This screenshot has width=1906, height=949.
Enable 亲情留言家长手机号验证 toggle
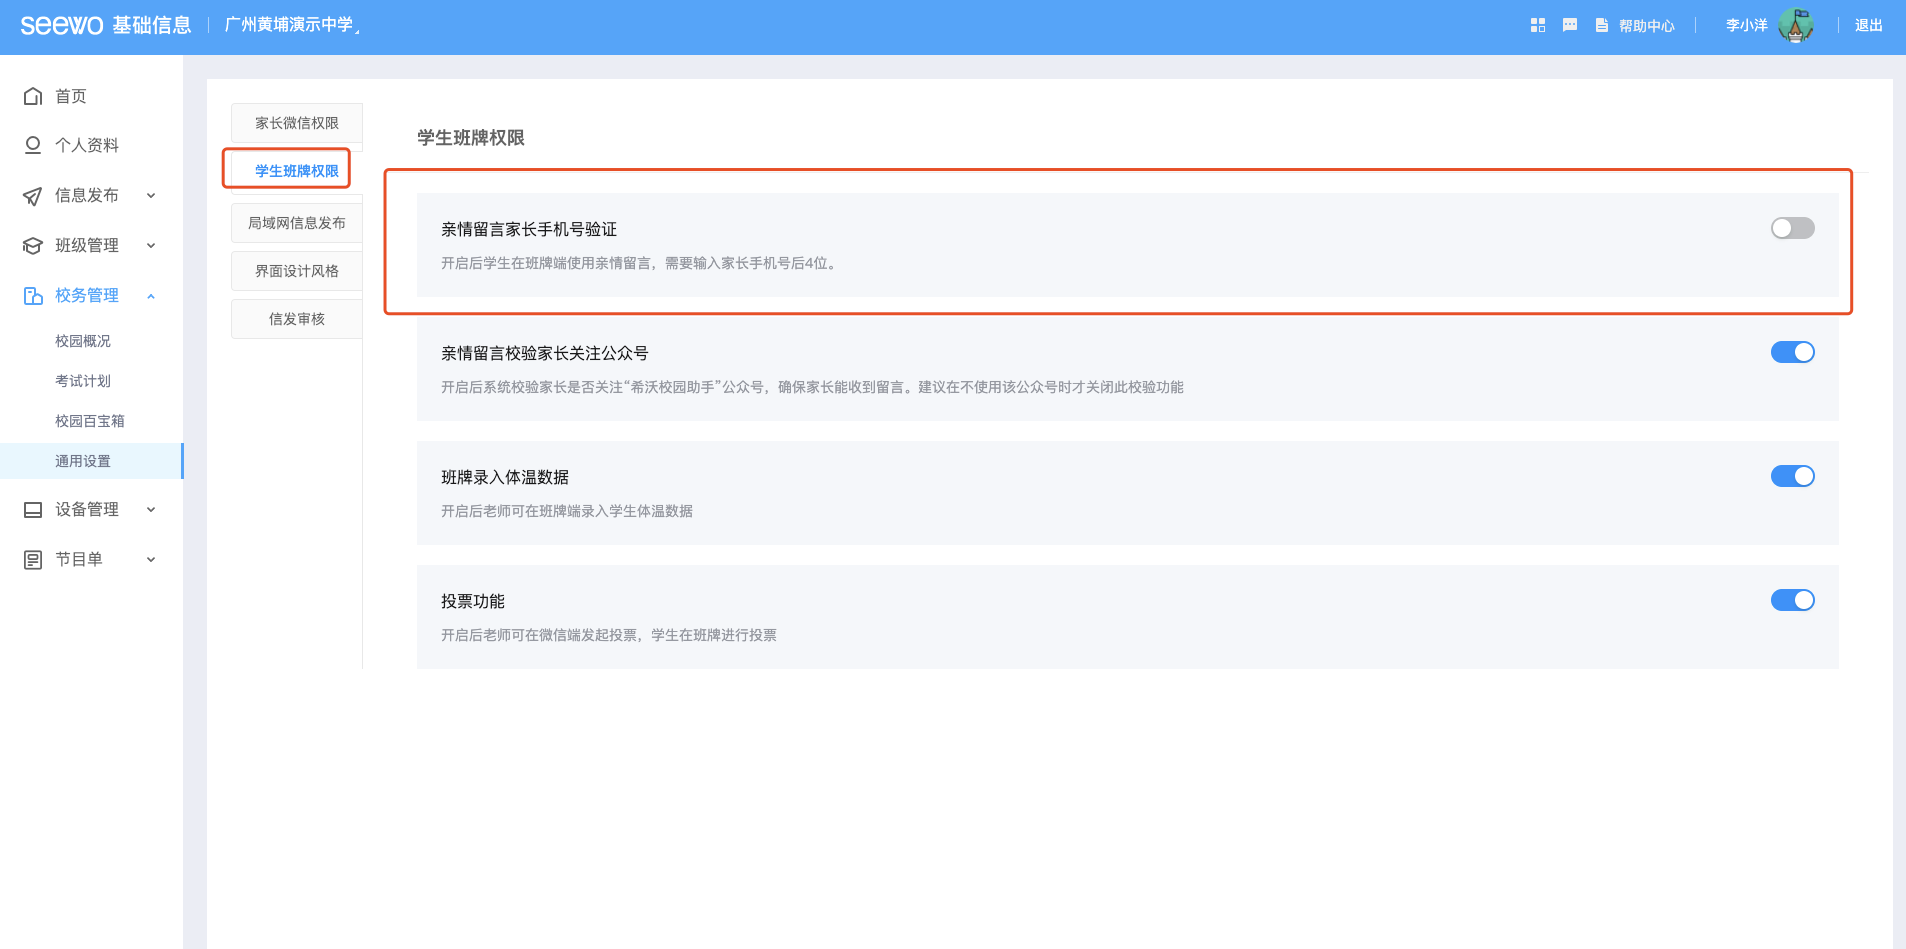(1792, 228)
